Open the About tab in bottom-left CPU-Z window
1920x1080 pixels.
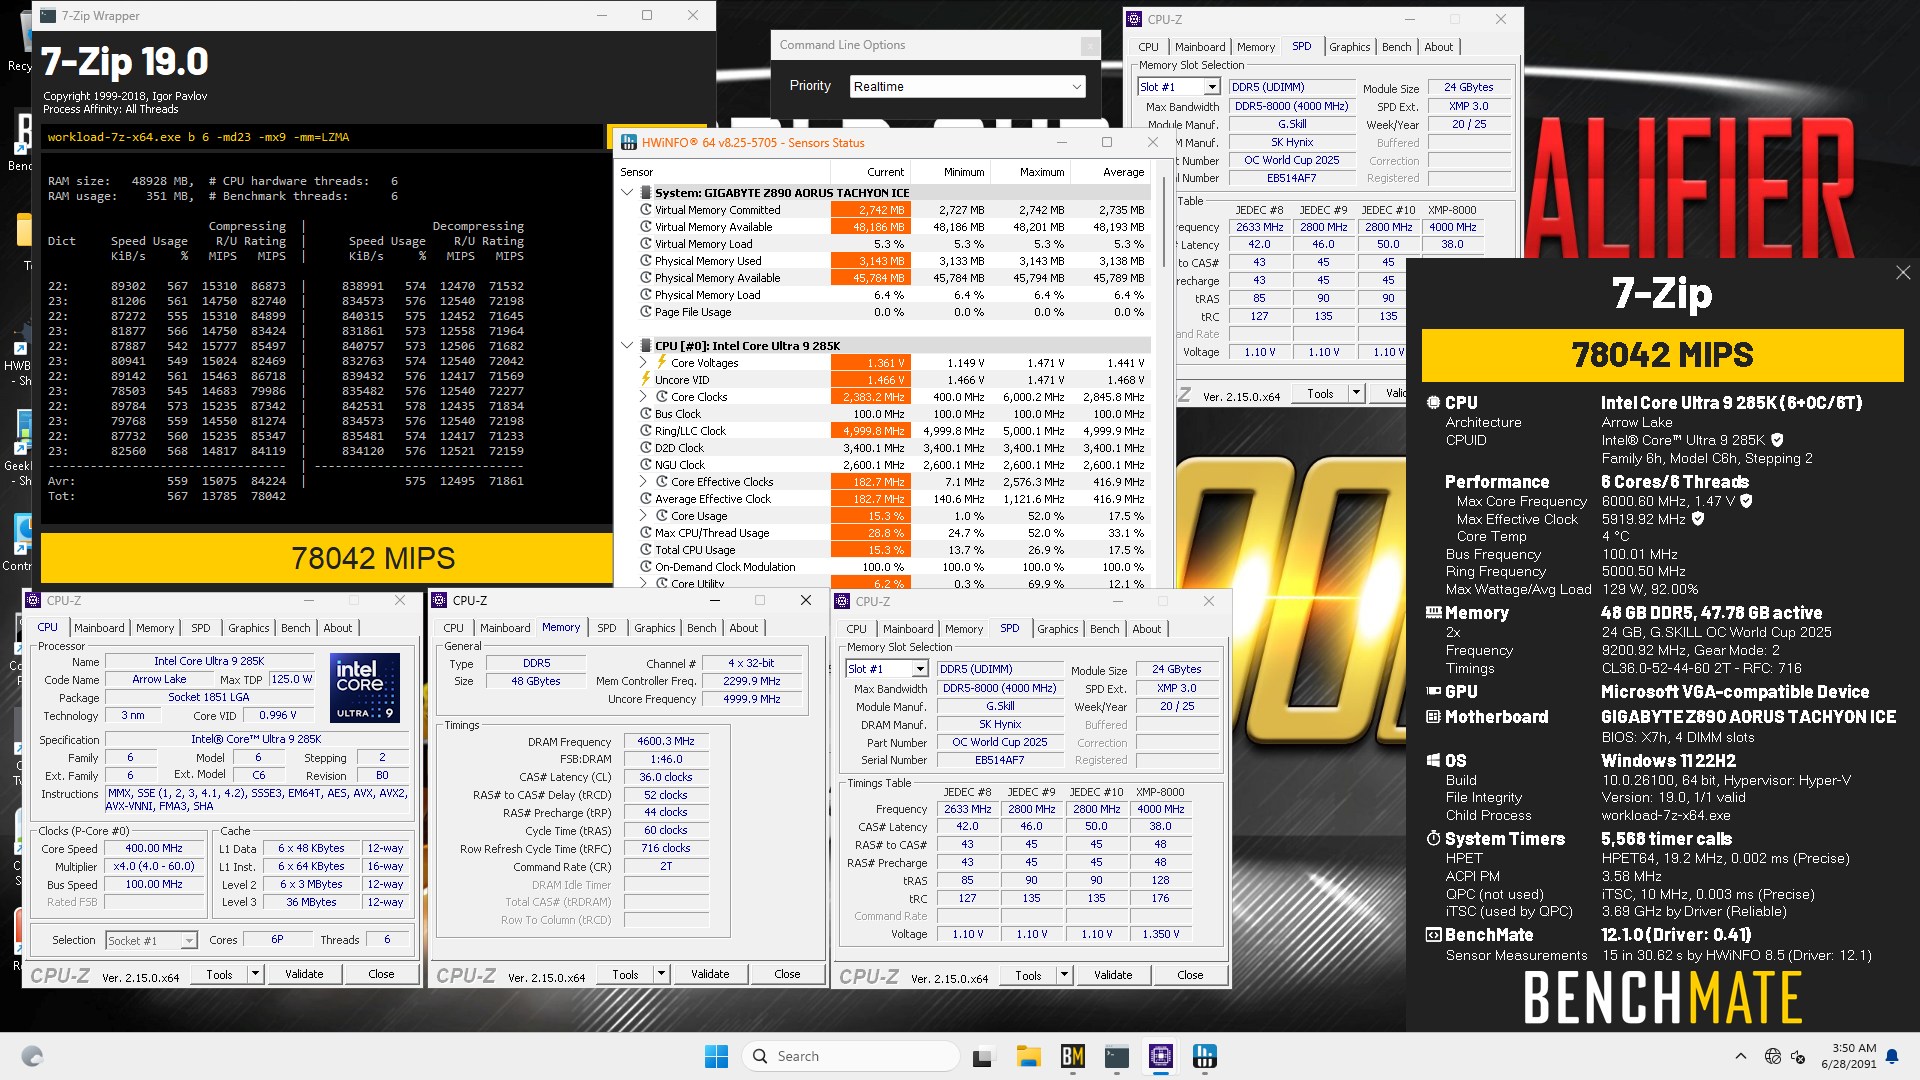pos(337,628)
